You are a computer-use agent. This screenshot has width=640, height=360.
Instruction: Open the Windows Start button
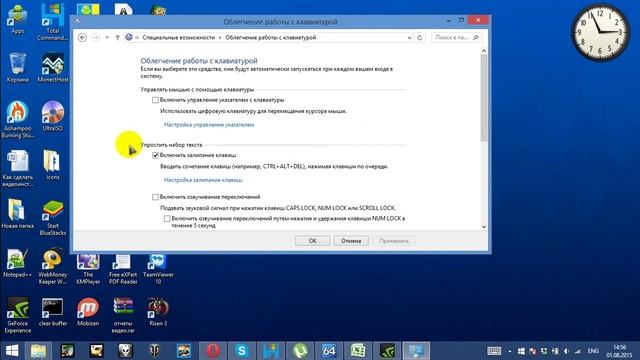click(12, 351)
